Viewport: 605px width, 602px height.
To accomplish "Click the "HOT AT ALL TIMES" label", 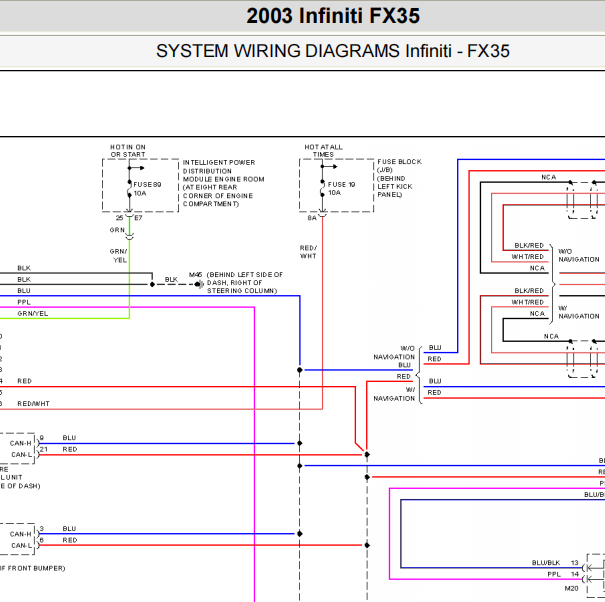I will (x=323, y=150).
